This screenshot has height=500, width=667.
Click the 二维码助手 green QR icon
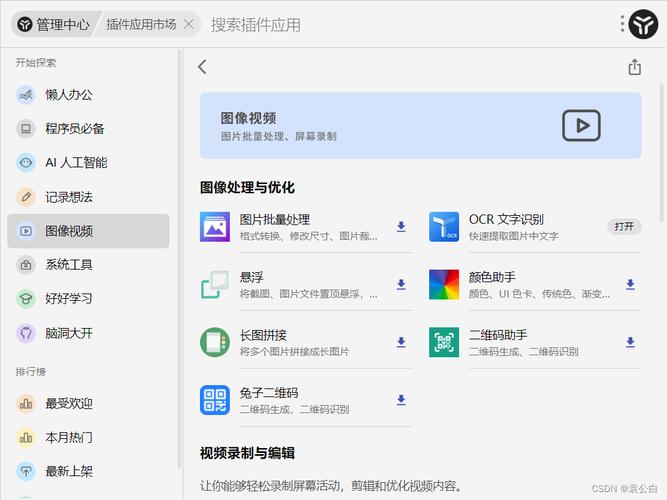click(x=444, y=342)
